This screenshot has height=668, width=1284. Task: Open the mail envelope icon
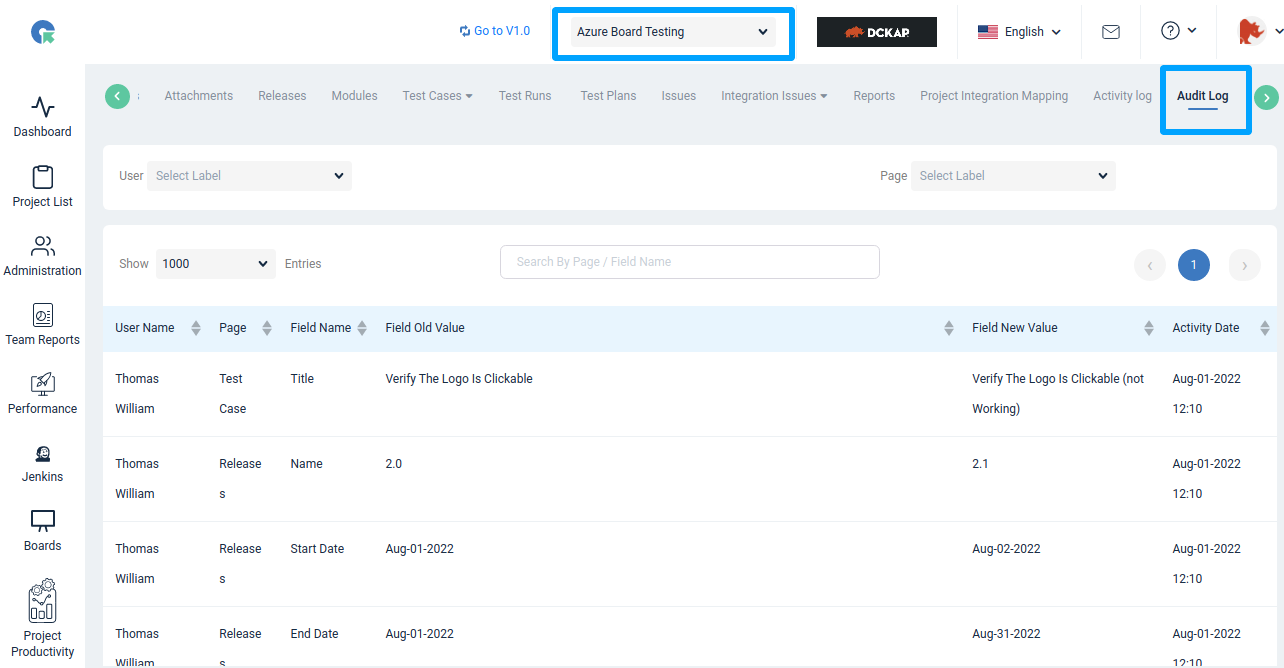[1110, 32]
